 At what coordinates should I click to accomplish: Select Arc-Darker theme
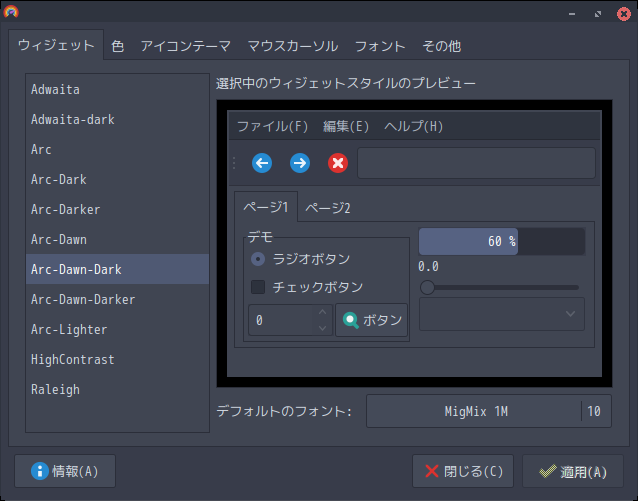[118, 209]
